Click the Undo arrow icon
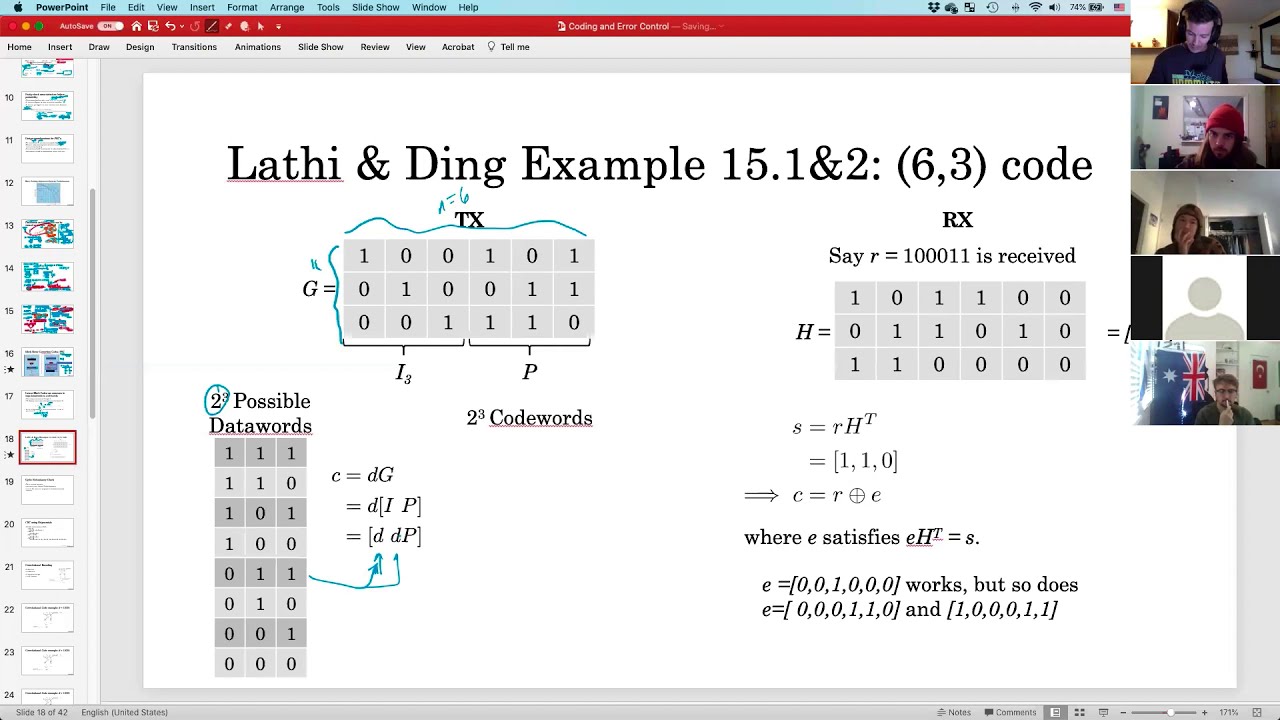This screenshot has width=1280, height=720. [x=170, y=26]
